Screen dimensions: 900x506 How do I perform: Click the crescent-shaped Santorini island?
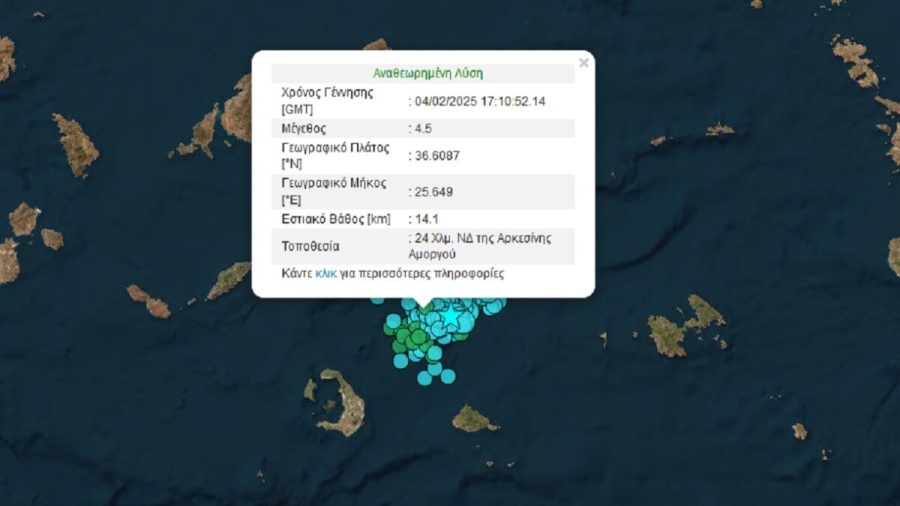pyautogui.click(x=343, y=403)
